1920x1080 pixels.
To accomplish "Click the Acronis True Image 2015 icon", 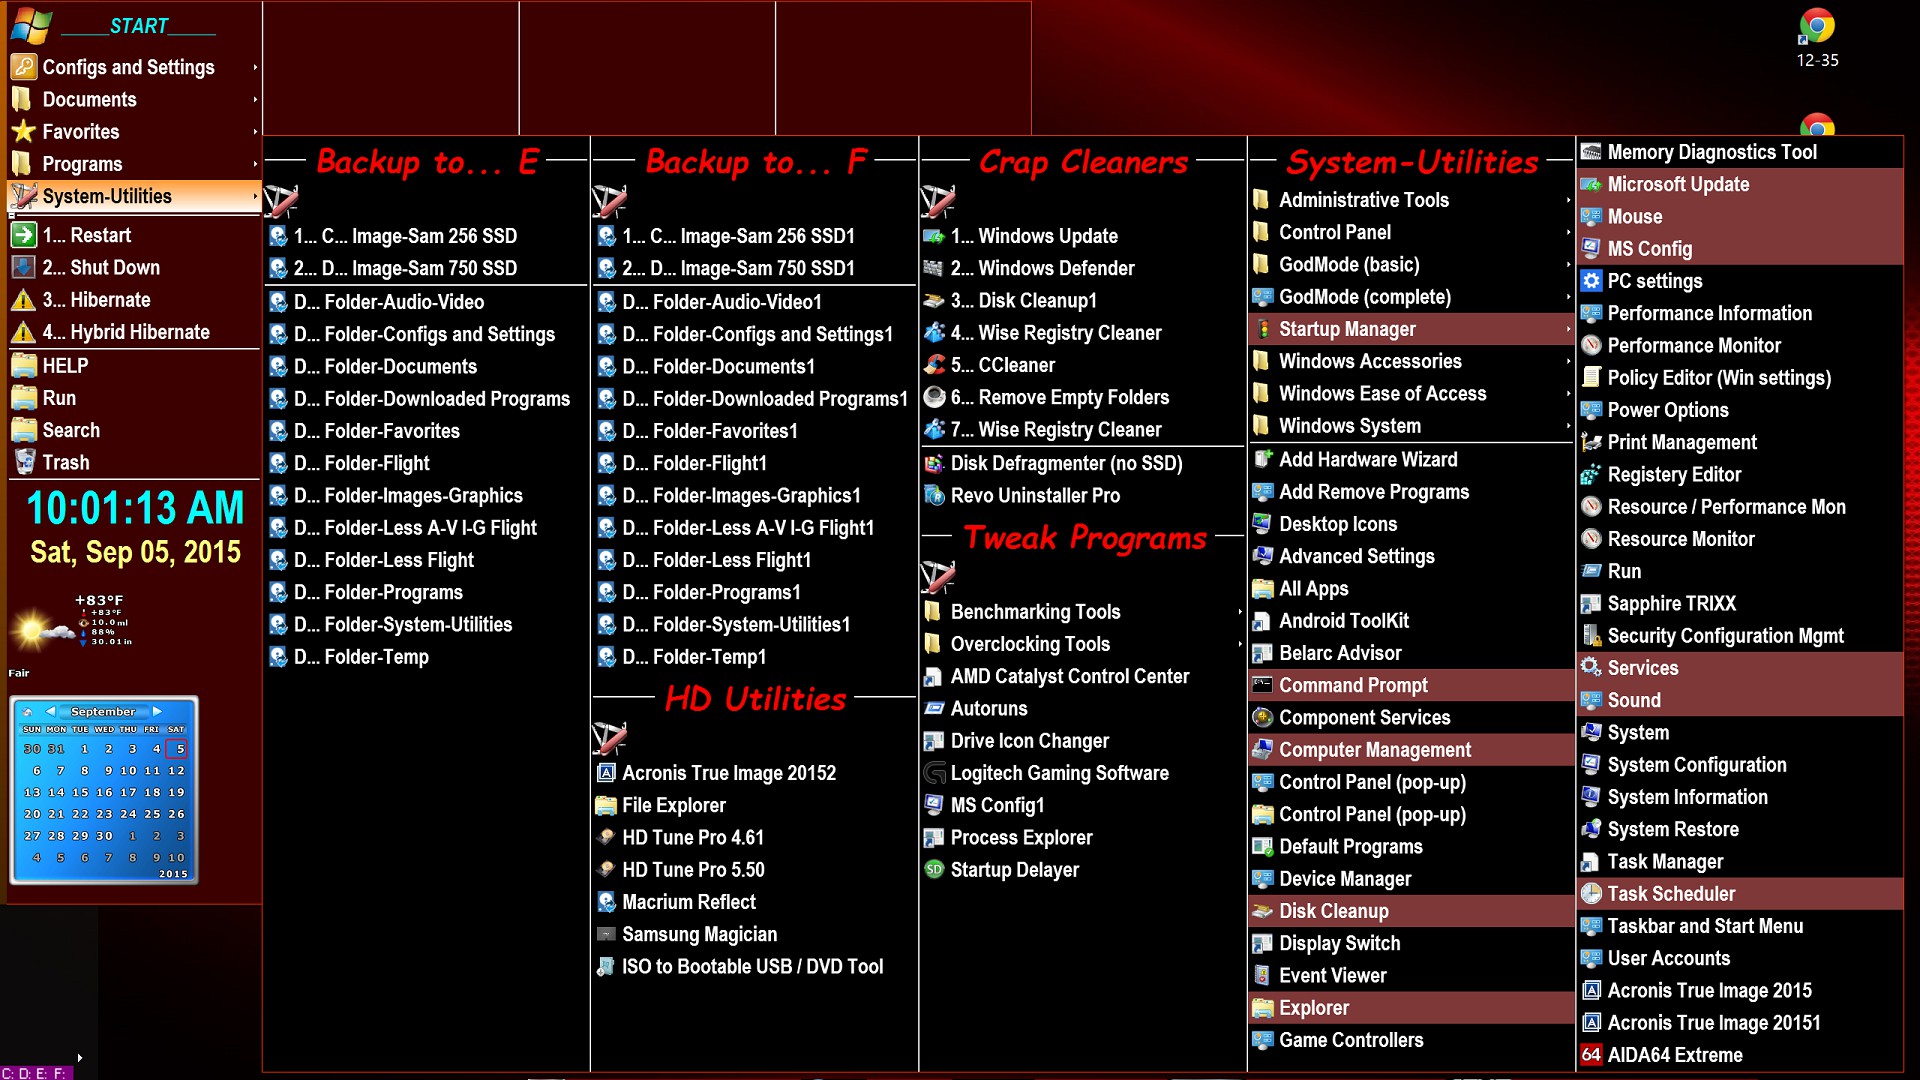I will tap(1591, 990).
